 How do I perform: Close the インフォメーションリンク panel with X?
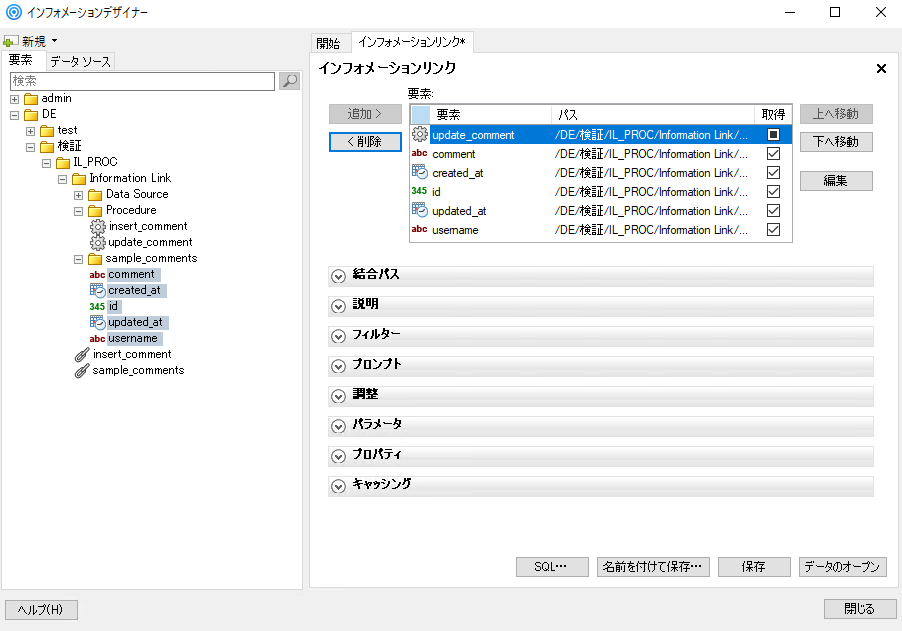pos(881,68)
